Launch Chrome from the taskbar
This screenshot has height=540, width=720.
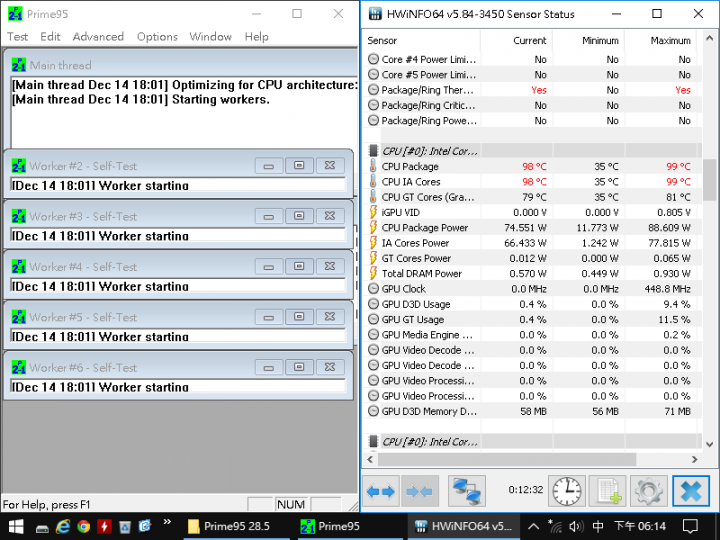click(x=84, y=526)
